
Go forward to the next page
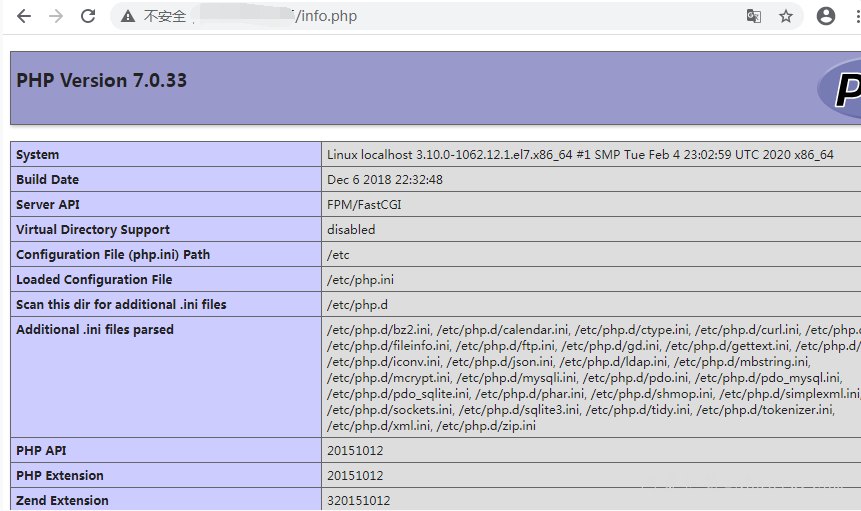[x=55, y=16]
